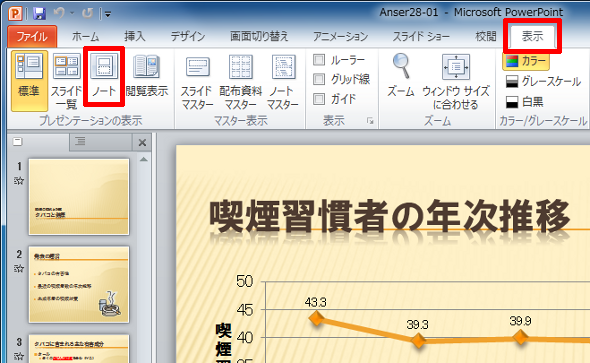
Task: Select slide 3 thumbnail
Action: (79, 349)
